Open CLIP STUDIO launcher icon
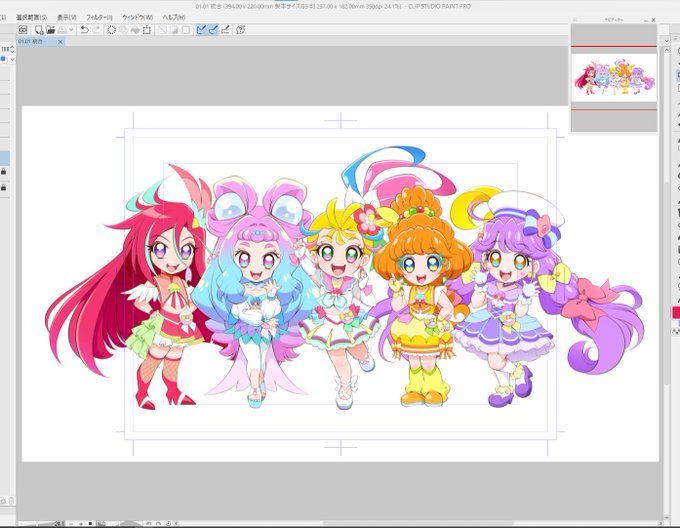The image size is (680, 528). (23, 29)
